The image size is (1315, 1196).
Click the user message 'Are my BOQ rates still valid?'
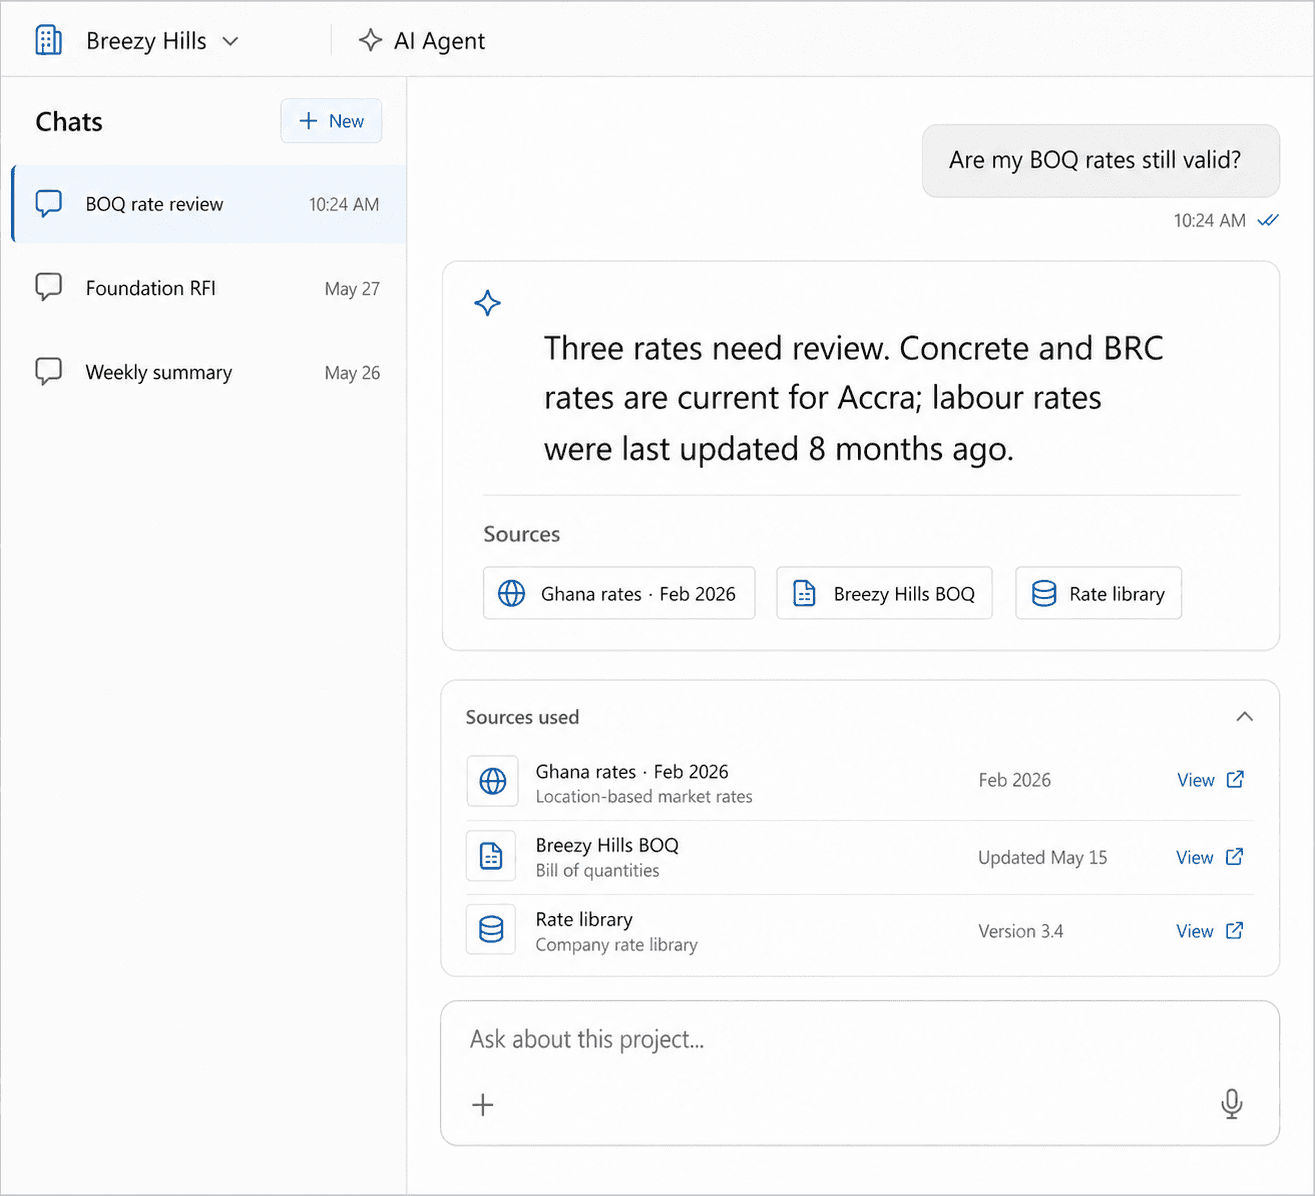click(x=1101, y=160)
